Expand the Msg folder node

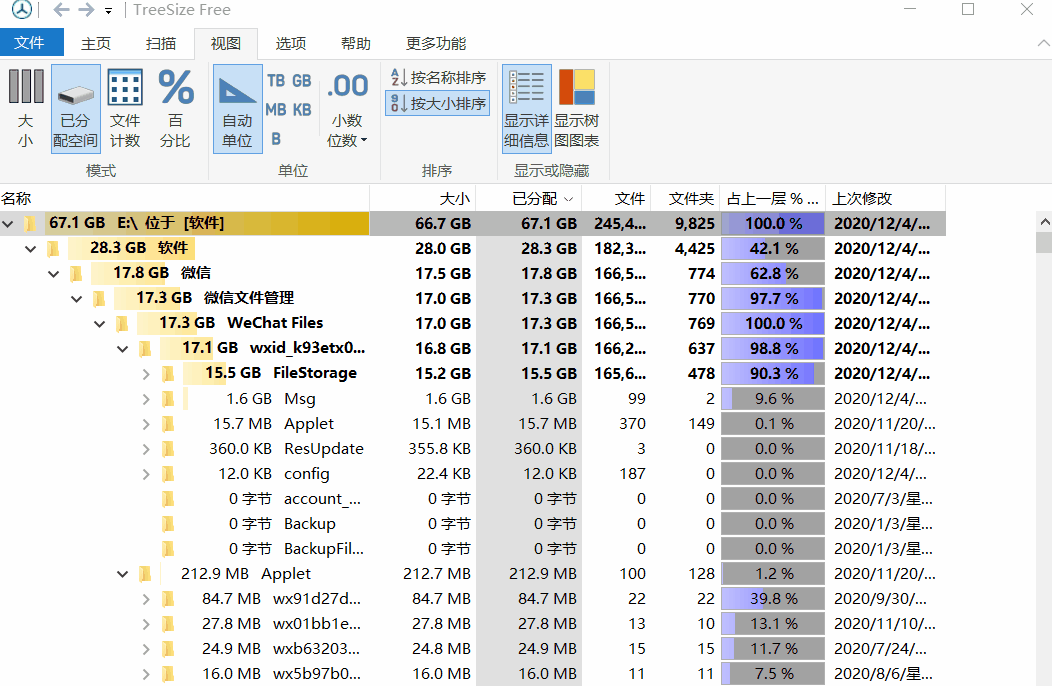coord(146,399)
